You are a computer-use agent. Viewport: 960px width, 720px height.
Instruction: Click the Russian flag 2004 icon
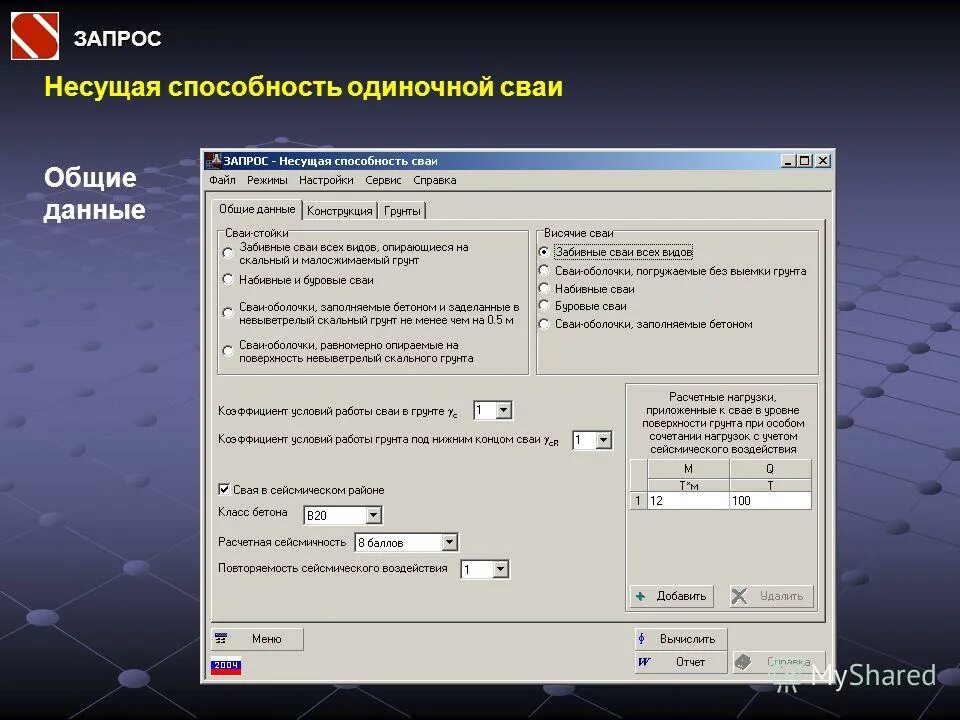[x=226, y=666]
